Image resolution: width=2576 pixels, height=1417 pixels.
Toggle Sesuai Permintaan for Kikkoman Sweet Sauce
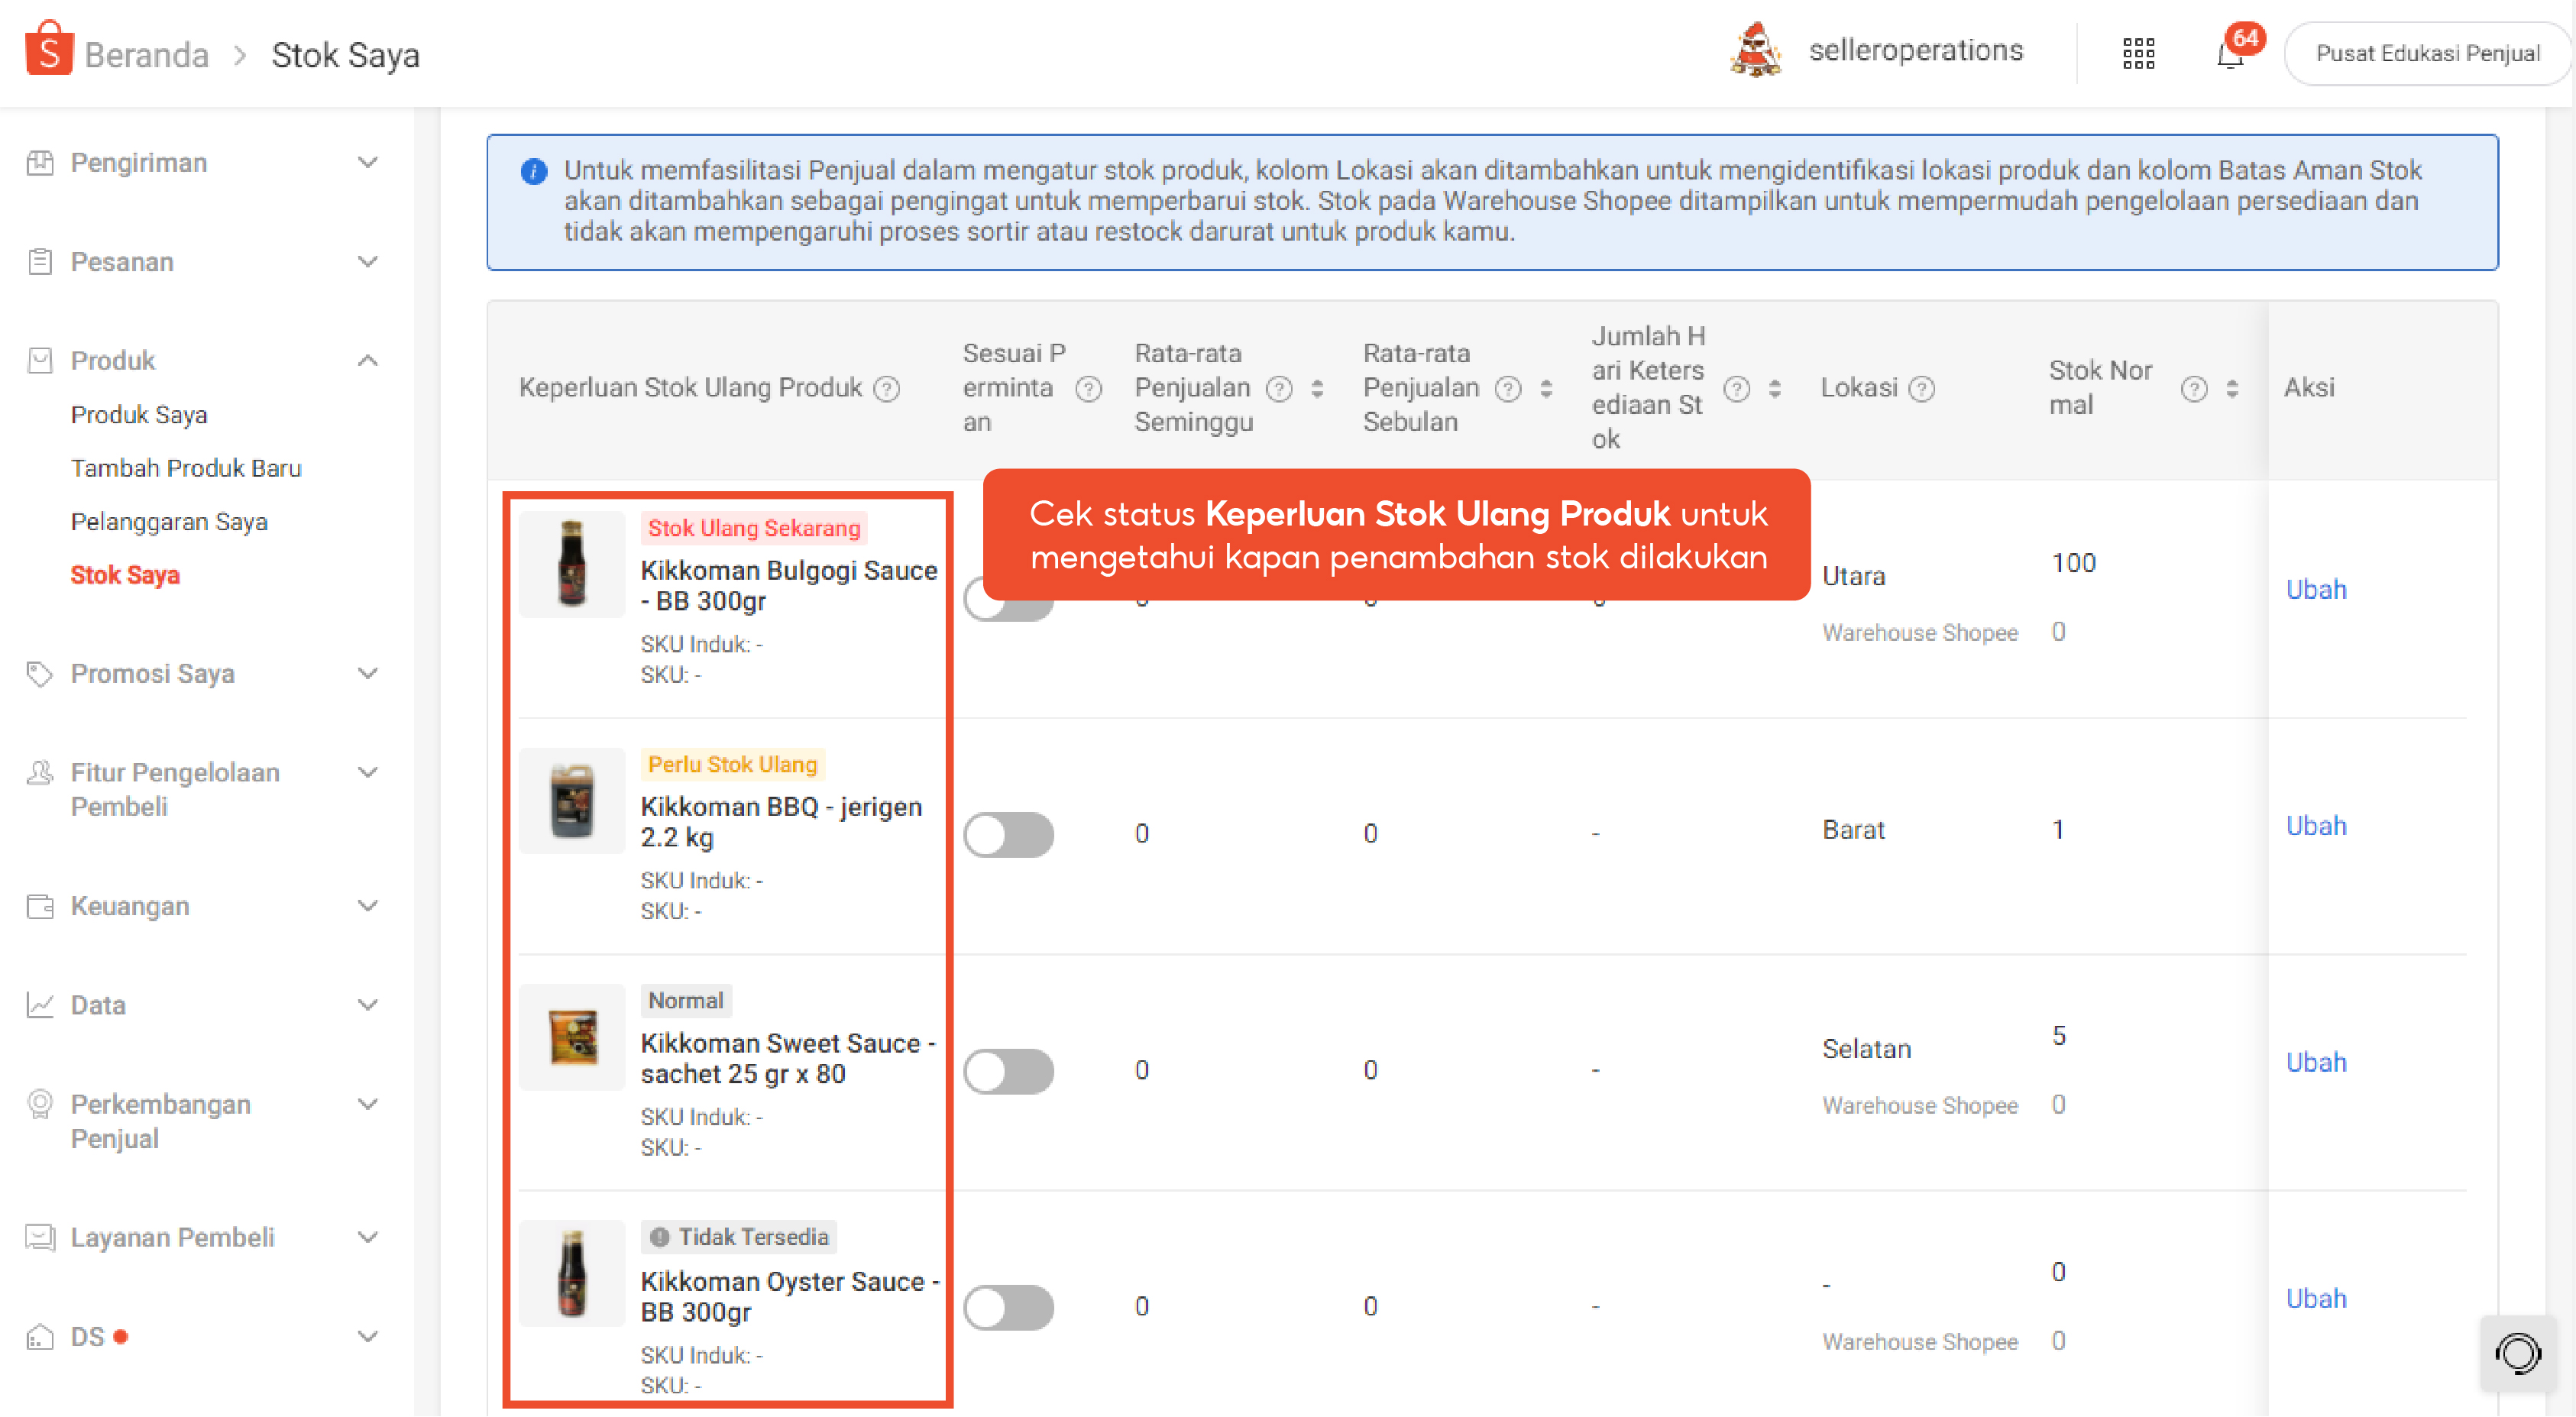point(1008,1071)
